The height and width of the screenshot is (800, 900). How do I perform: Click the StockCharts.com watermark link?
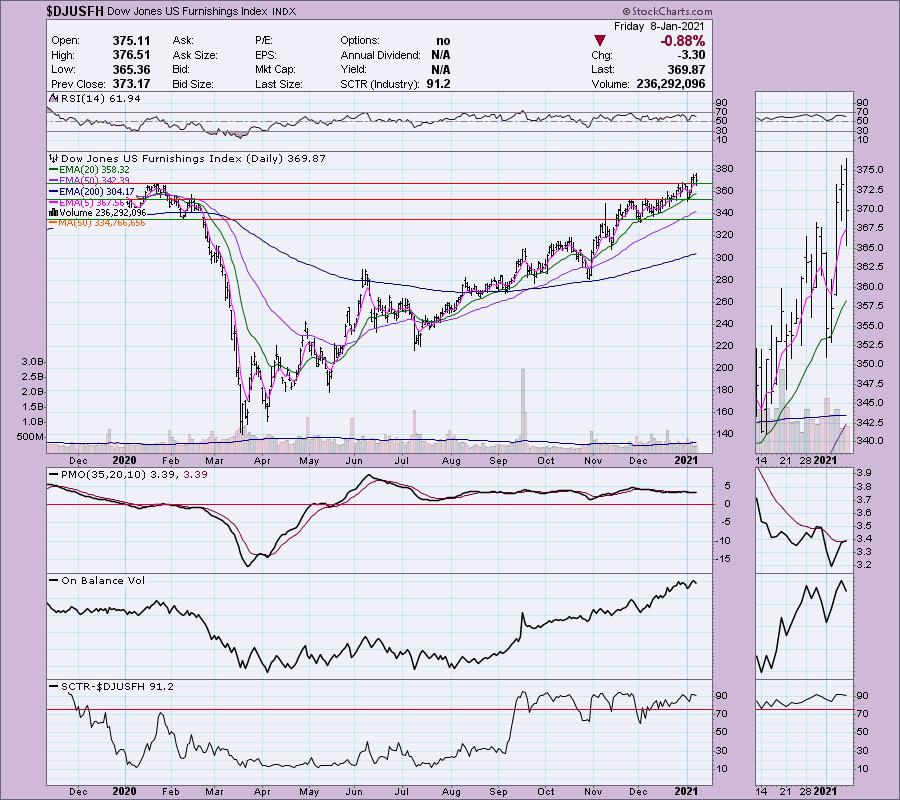click(667, 11)
